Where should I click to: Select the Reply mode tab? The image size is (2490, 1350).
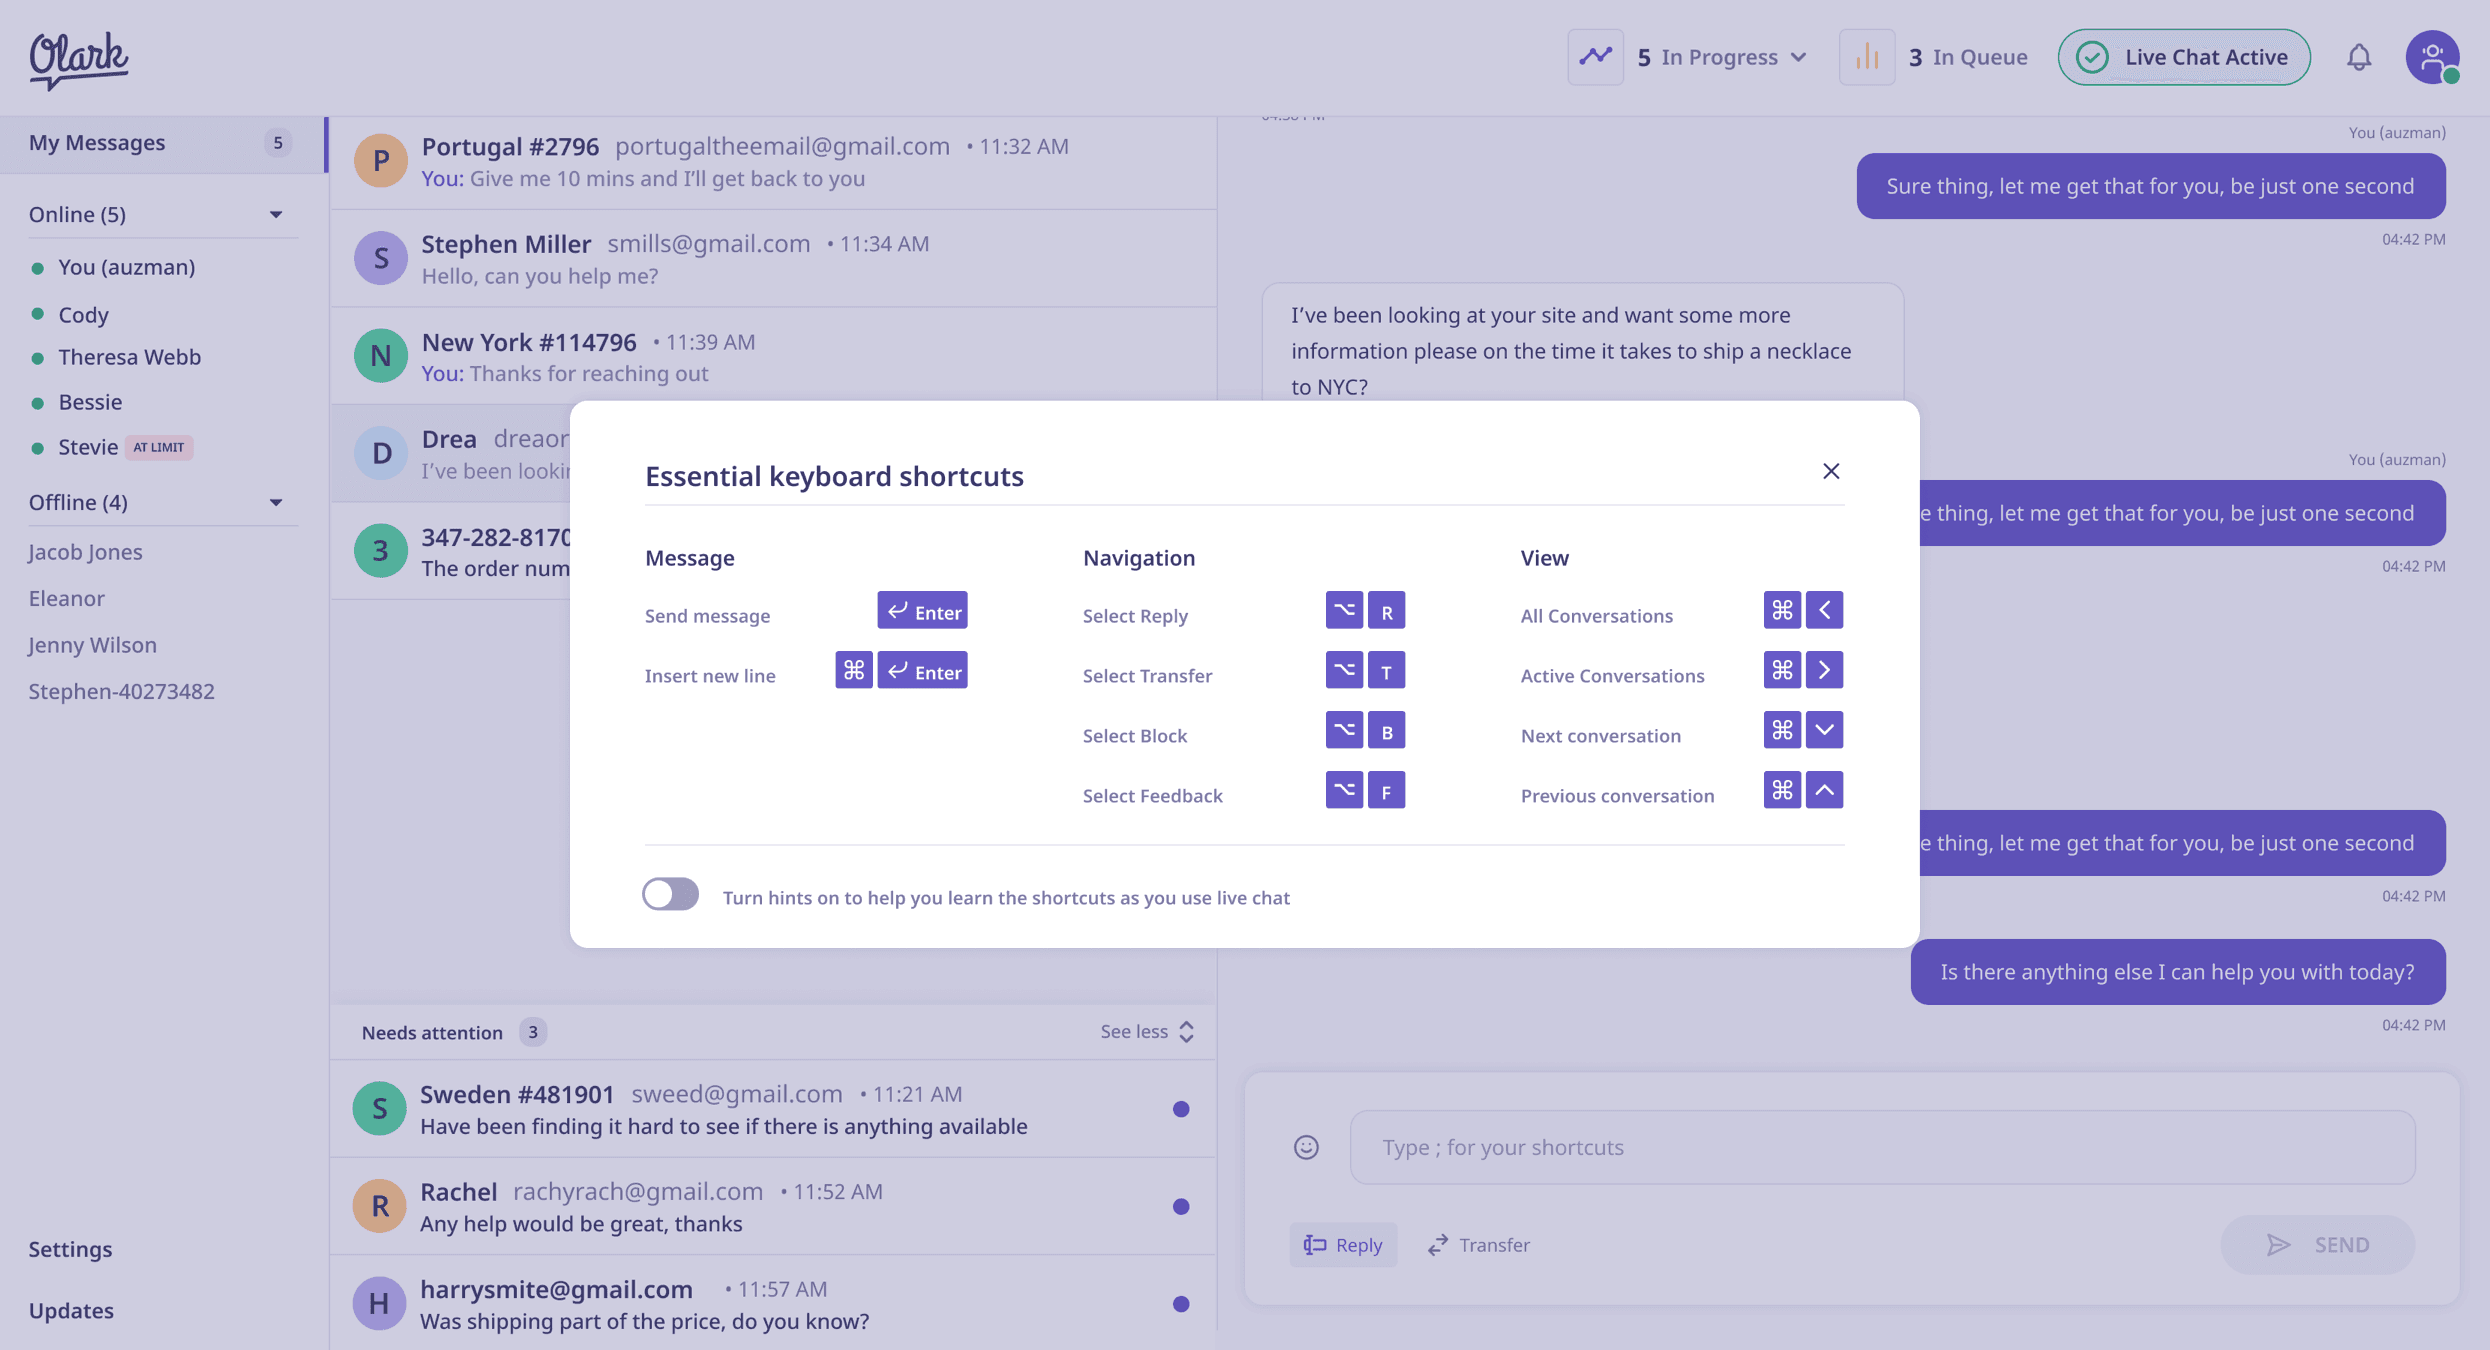1343,1245
